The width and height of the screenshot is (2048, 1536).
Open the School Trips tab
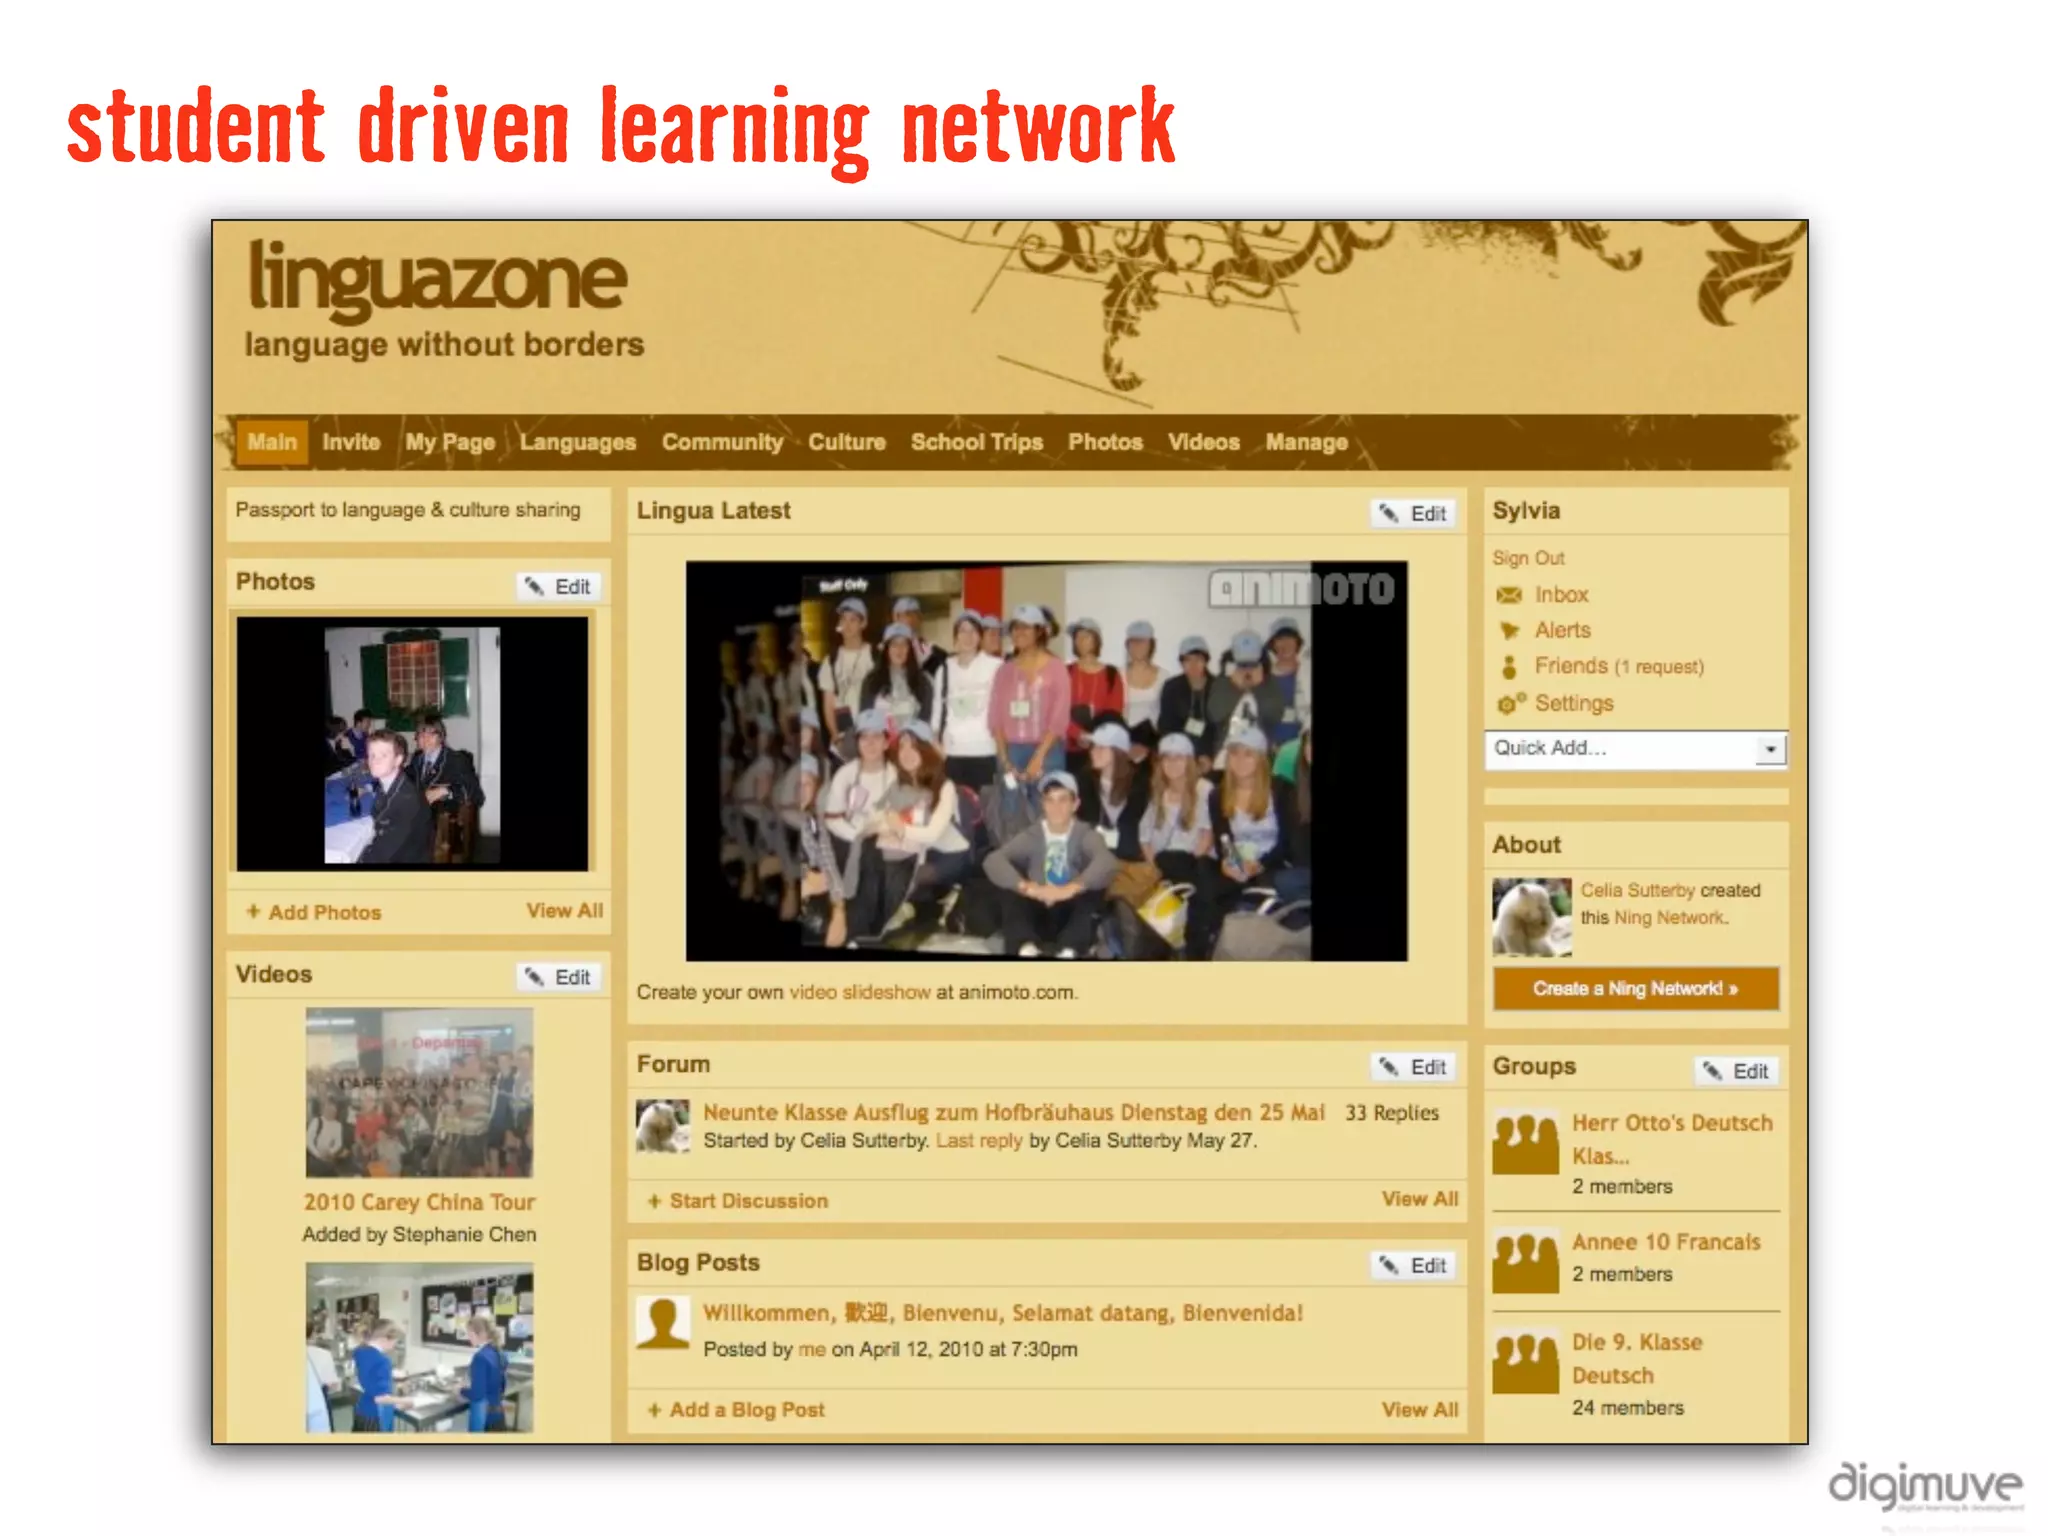pyautogui.click(x=976, y=442)
